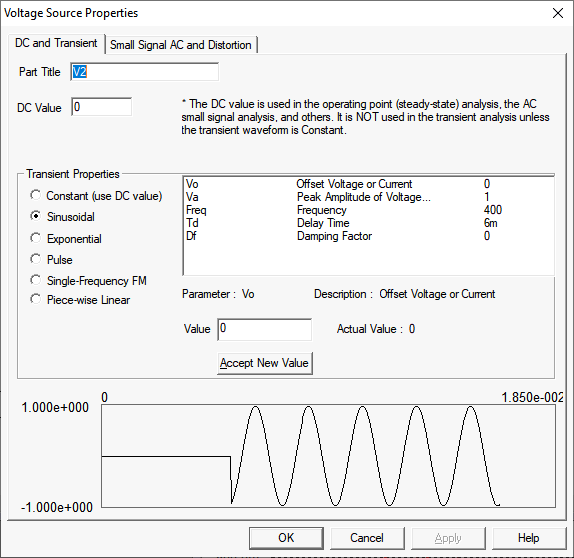
Task: Select the Va Peak Amplitude parameter row
Action: [368, 197]
